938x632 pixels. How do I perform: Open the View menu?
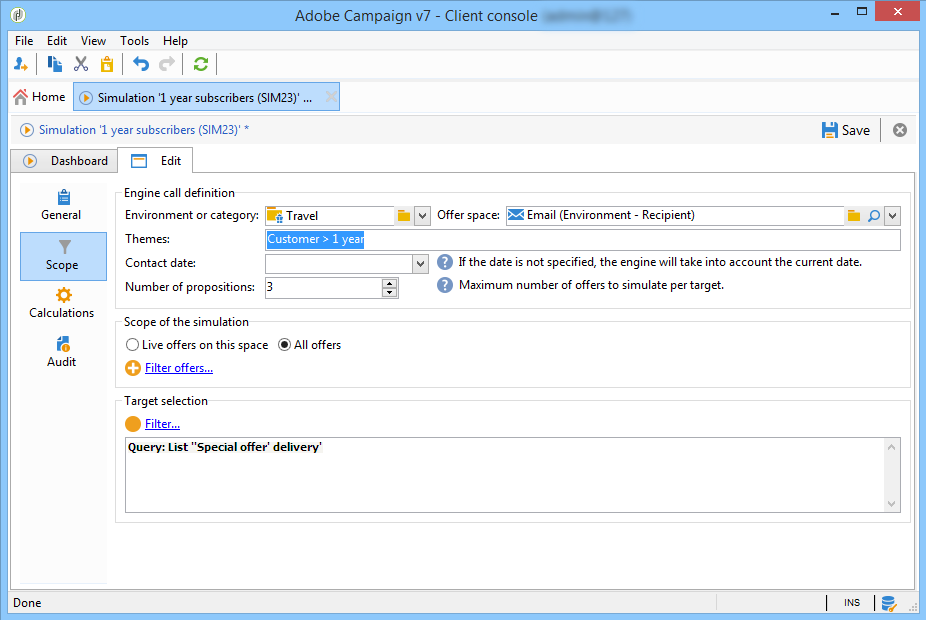click(93, 41)
